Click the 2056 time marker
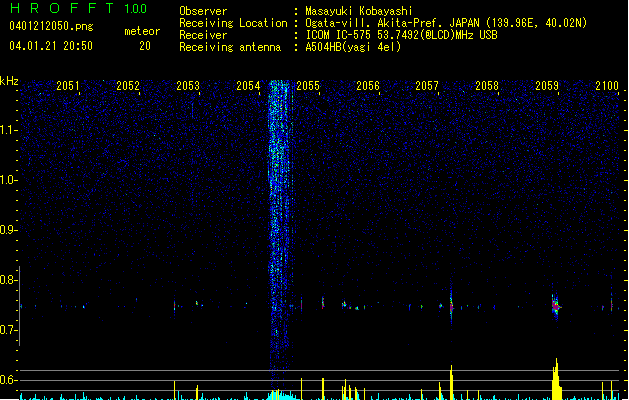The height and width of the screenshot is (400, 629). (x=368, y=86)
